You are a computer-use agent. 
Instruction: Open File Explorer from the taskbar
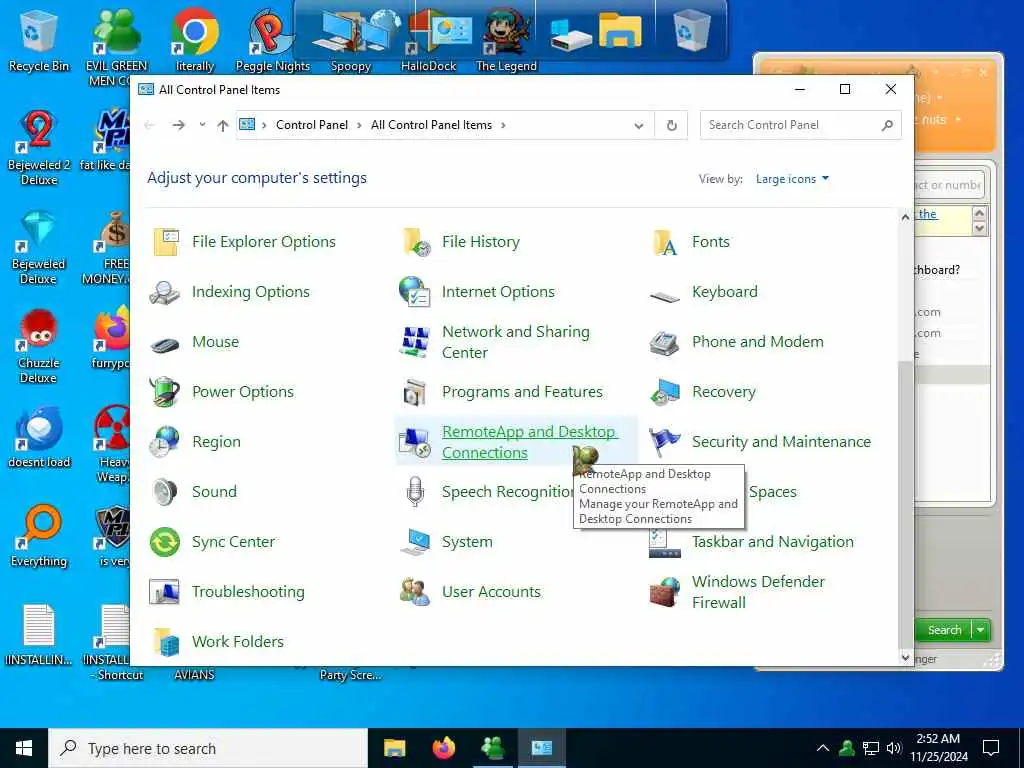point(394,748)
